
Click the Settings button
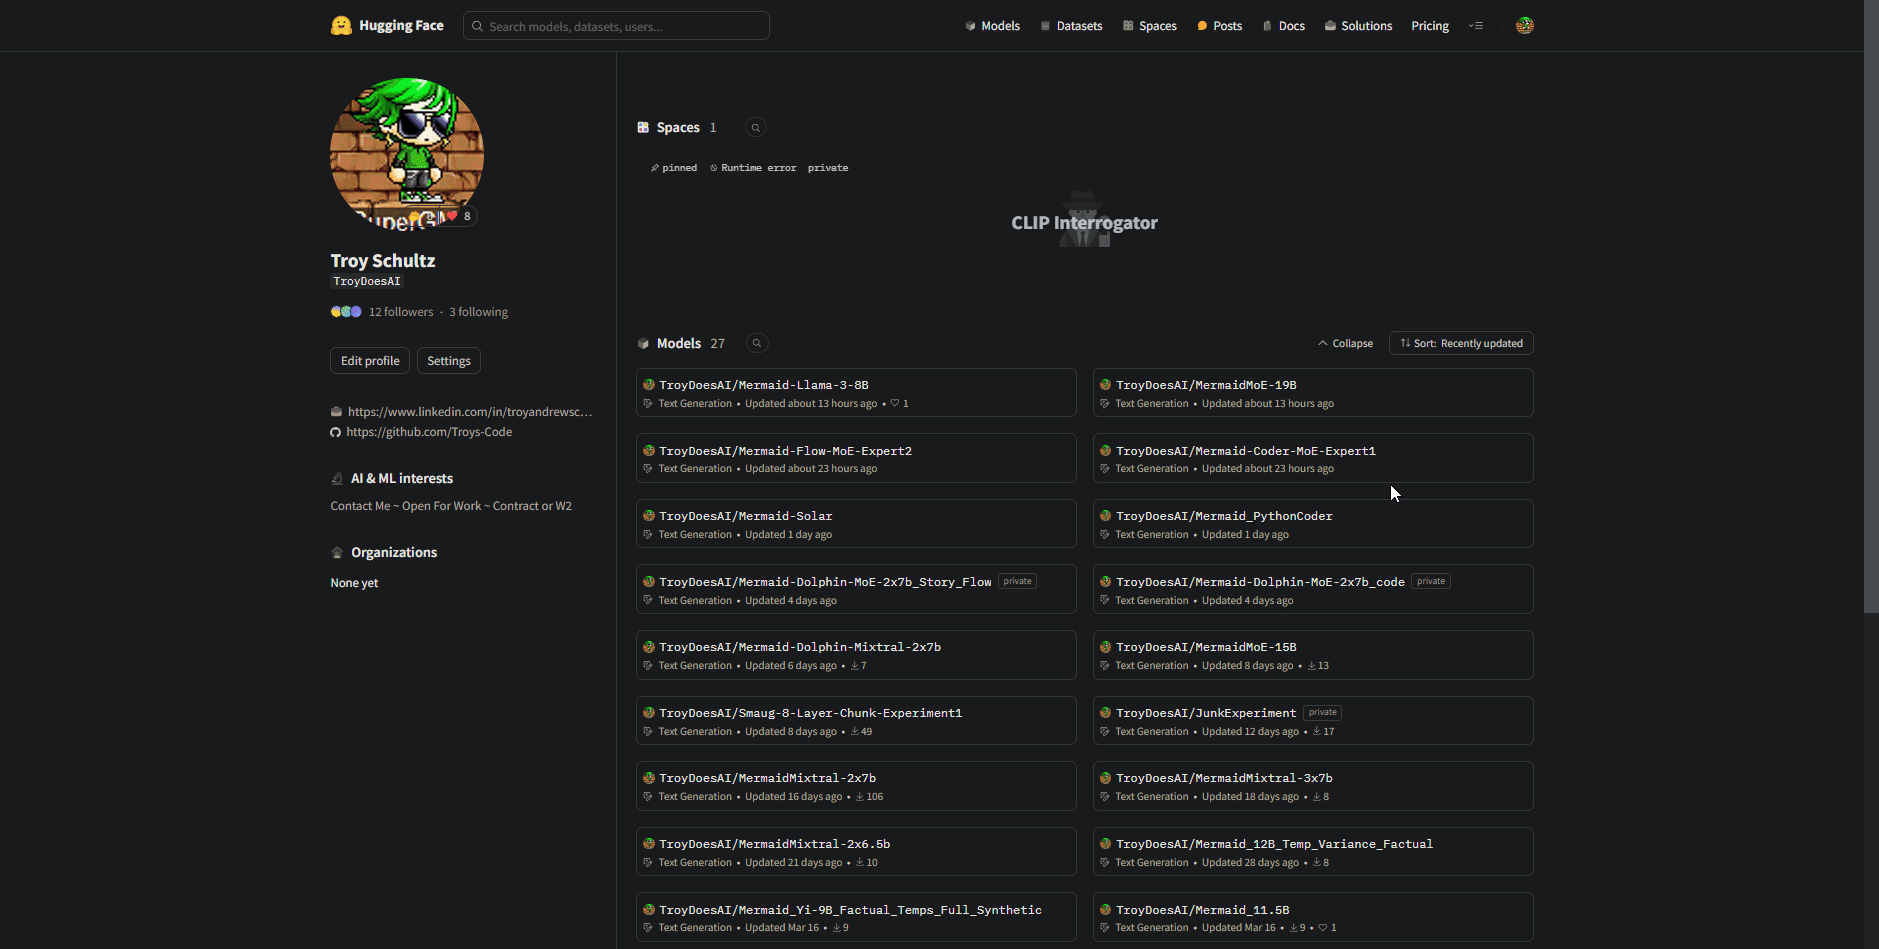(448, 361)
